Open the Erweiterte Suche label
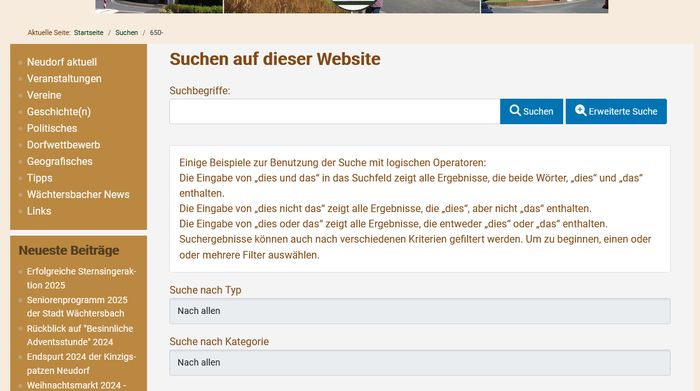Screen dimensions: 700x391 point(623,112)
